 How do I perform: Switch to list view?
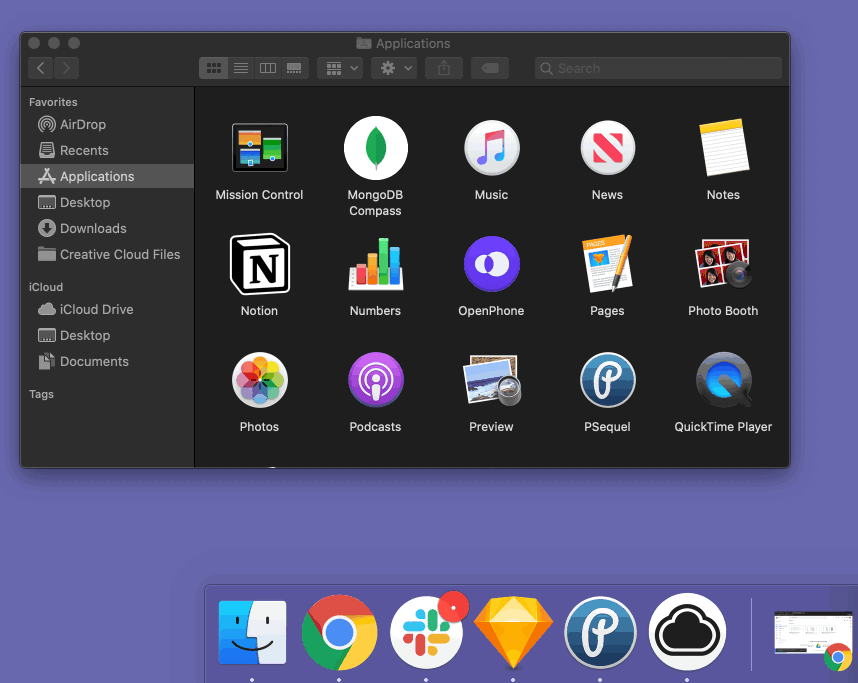pos(241,68)
